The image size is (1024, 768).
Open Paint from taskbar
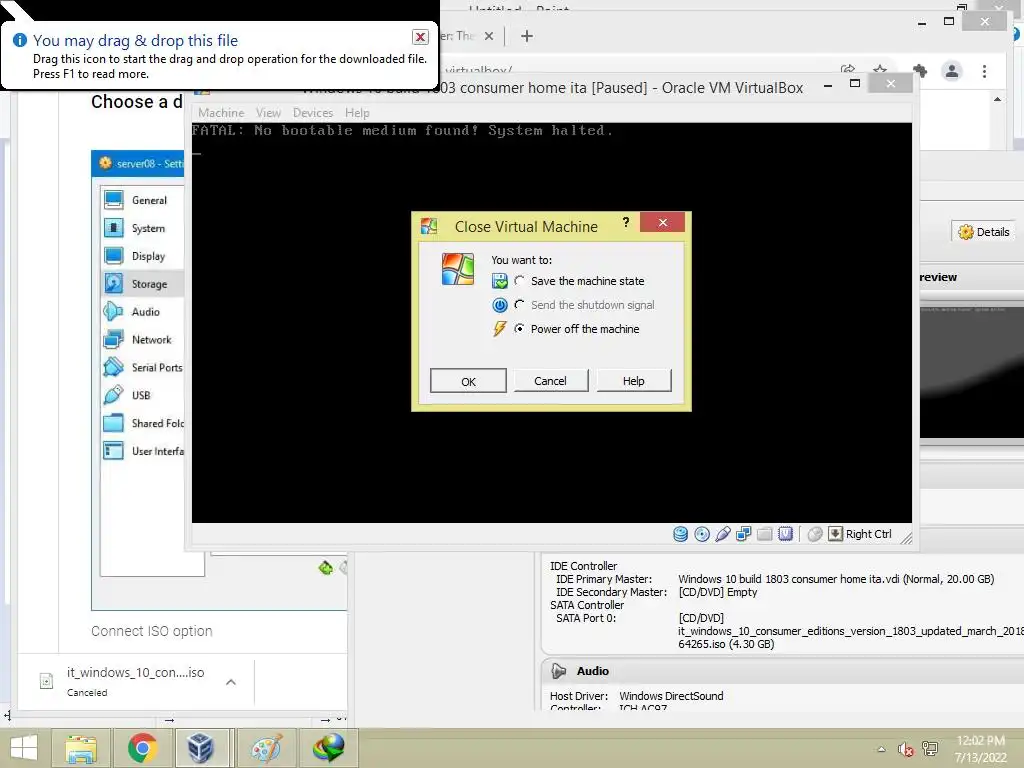[266, 748]
